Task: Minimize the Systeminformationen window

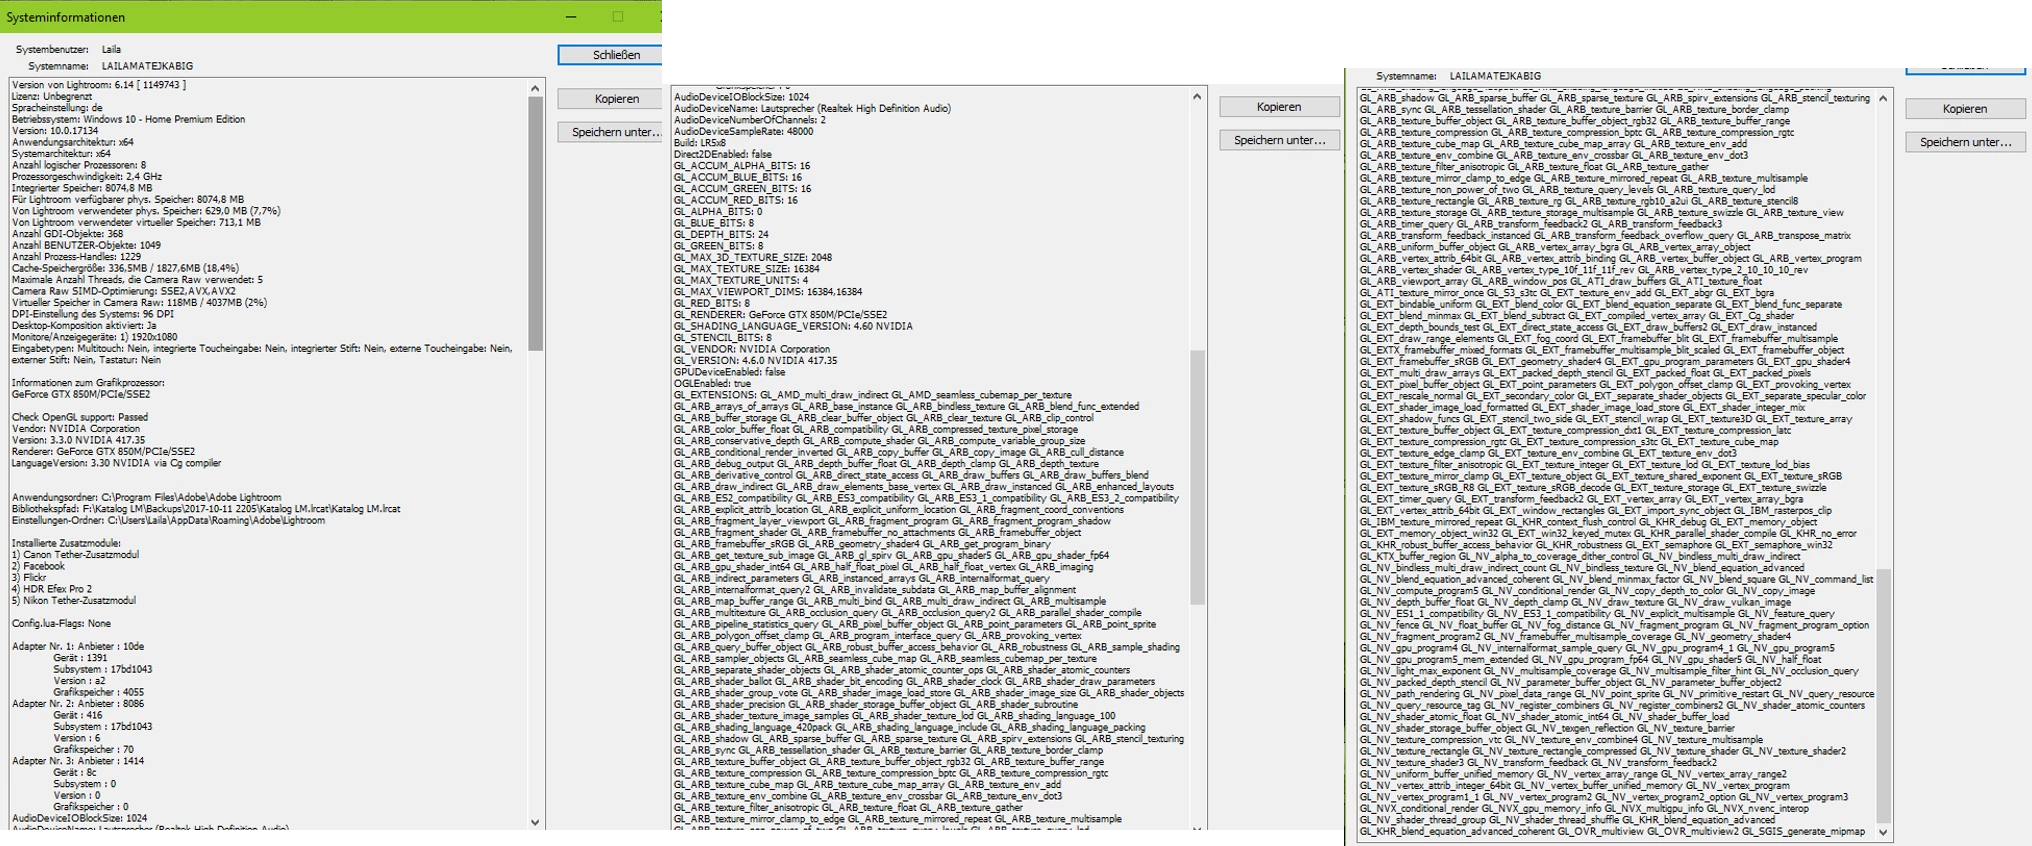Action: (x=571, y=17)
